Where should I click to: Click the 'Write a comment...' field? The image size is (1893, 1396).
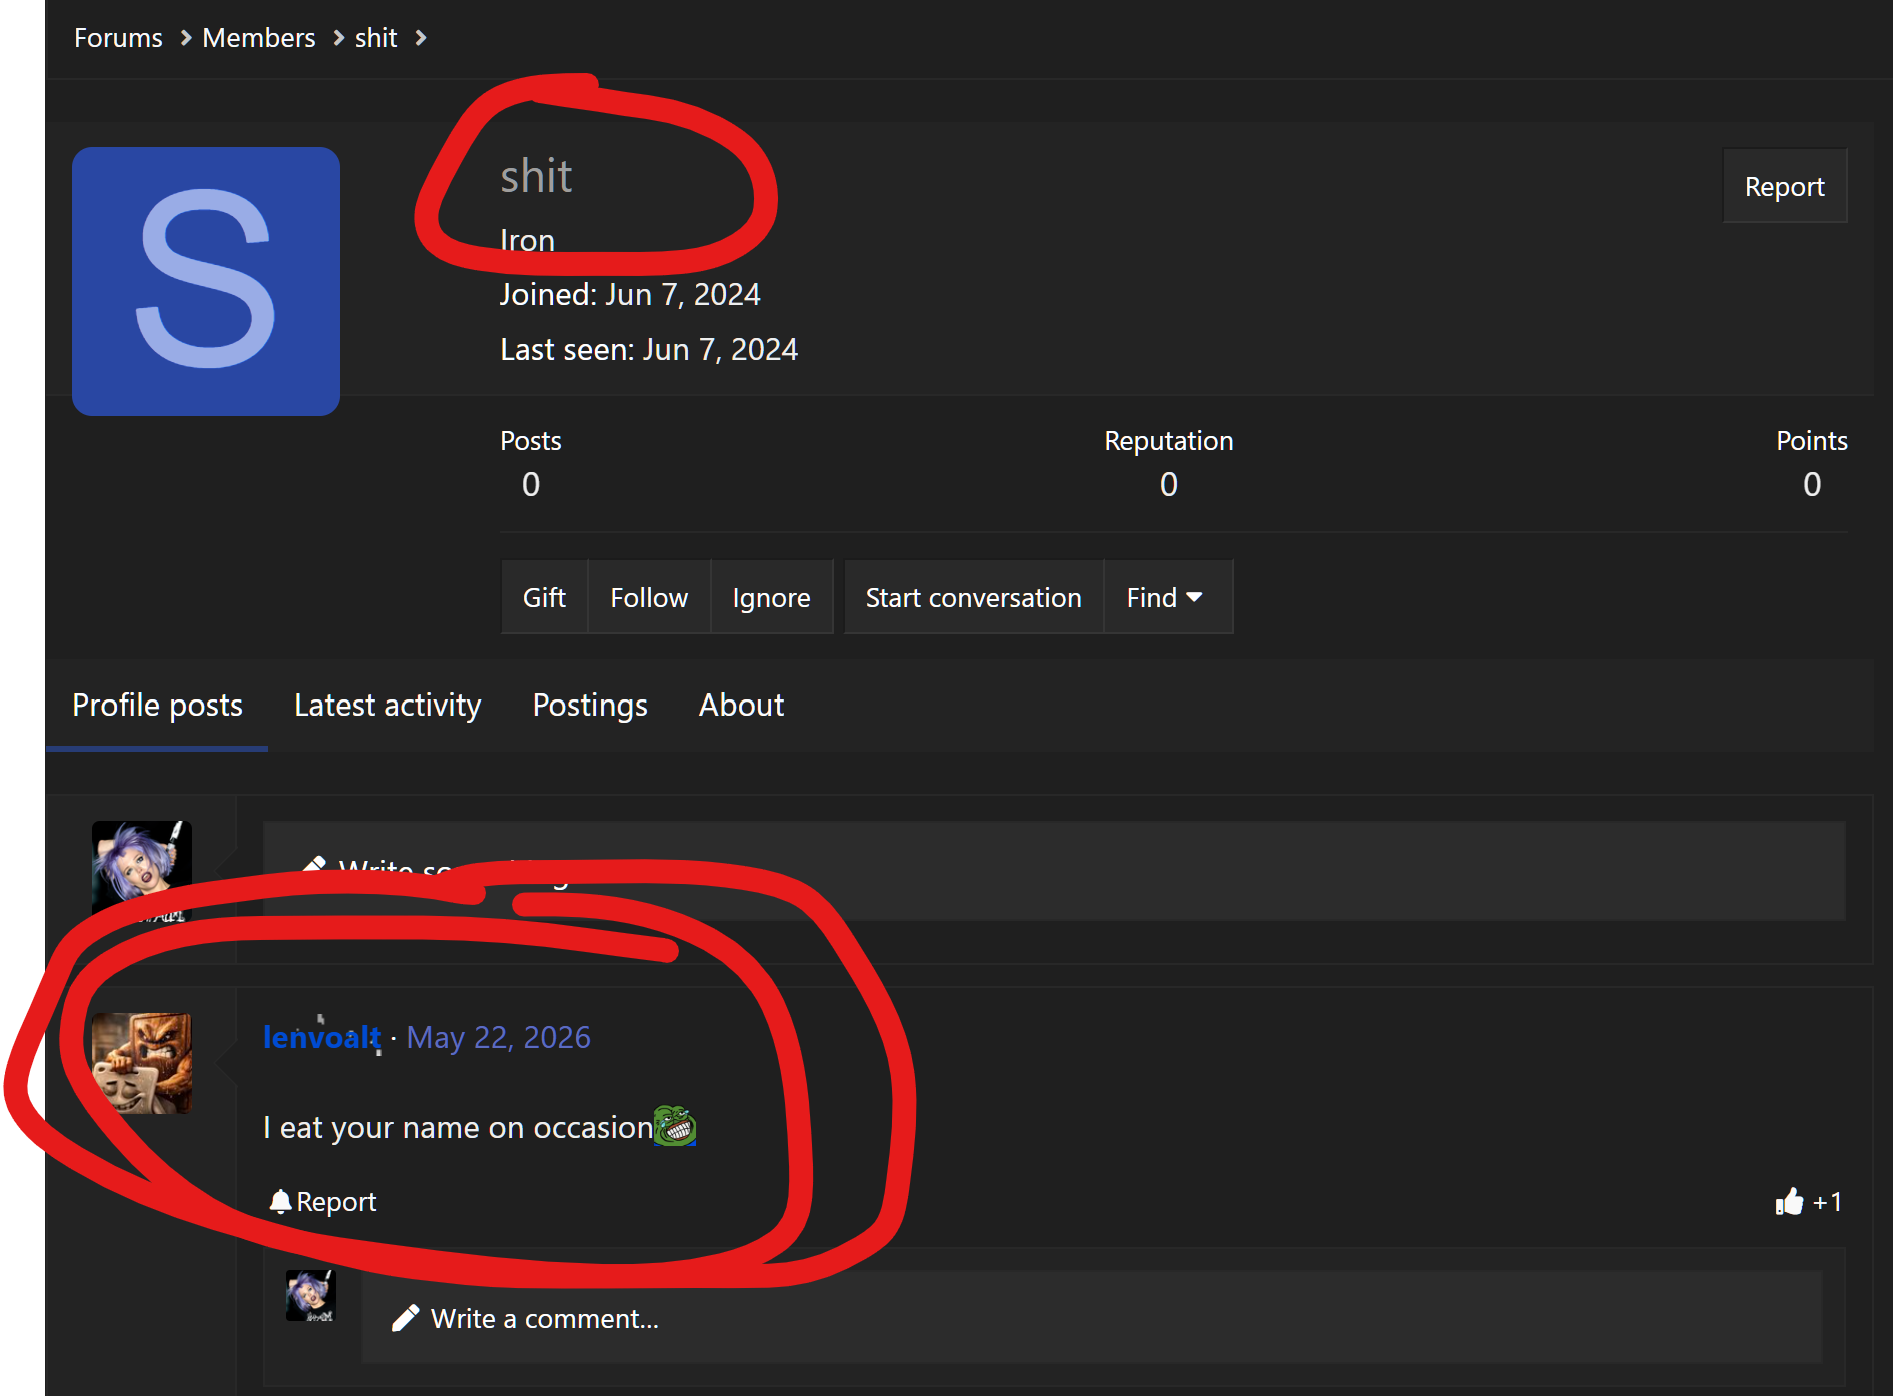(1091, 1318)
